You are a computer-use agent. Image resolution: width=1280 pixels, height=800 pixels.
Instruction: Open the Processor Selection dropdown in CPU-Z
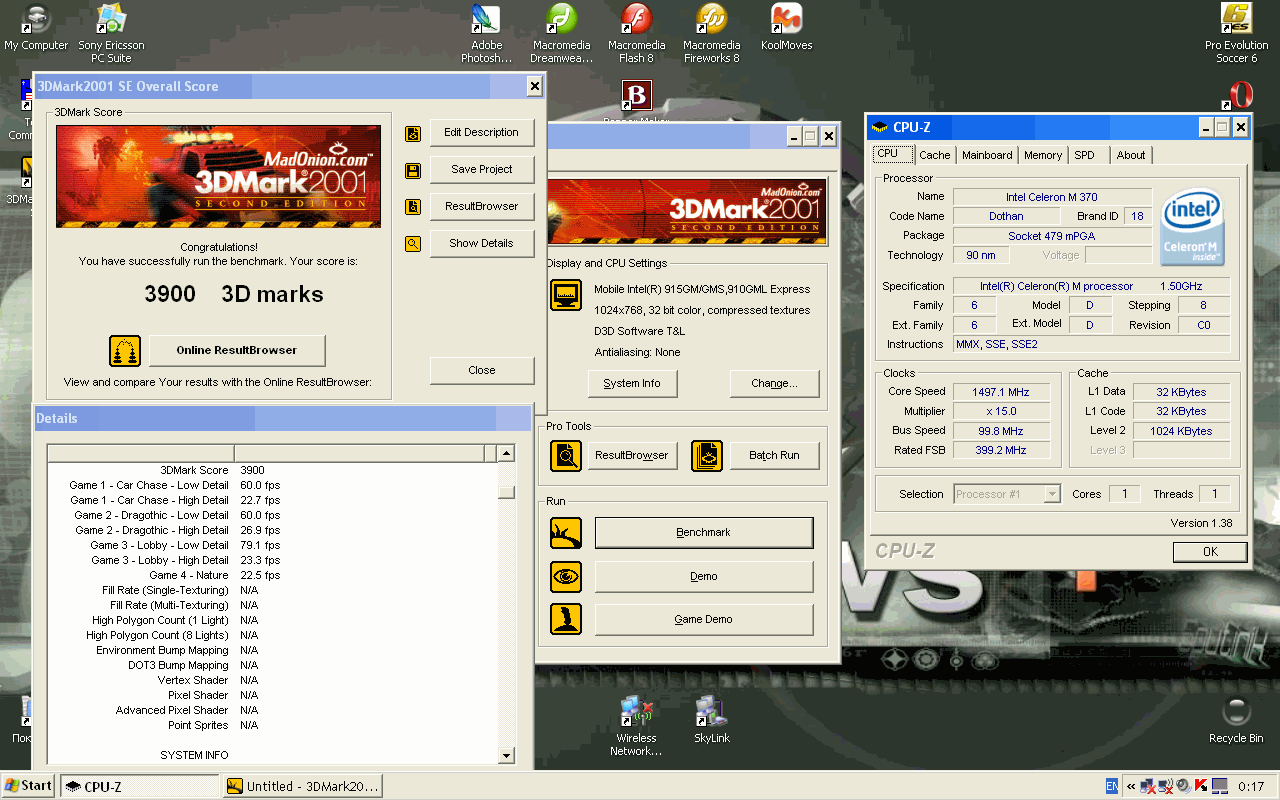click(1052, 494)
